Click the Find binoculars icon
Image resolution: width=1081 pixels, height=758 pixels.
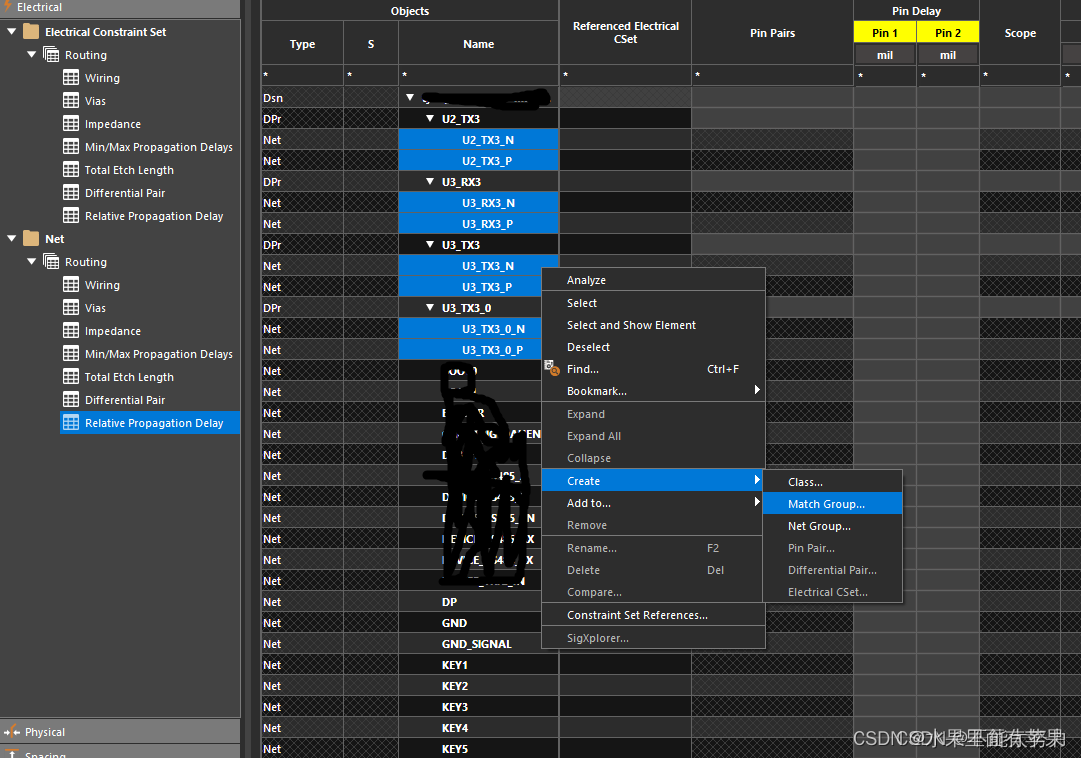point(550,369)
